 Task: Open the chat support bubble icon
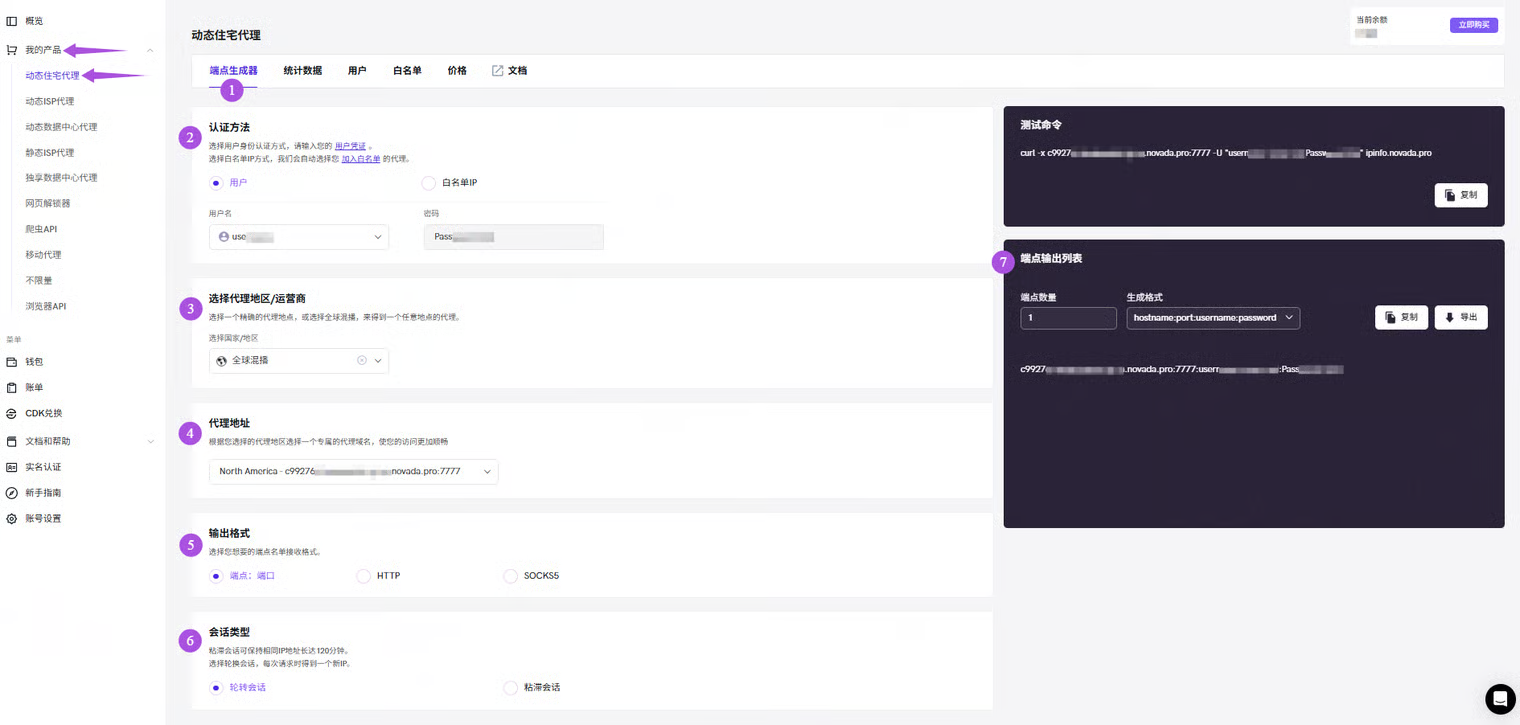click(1499, 698)
